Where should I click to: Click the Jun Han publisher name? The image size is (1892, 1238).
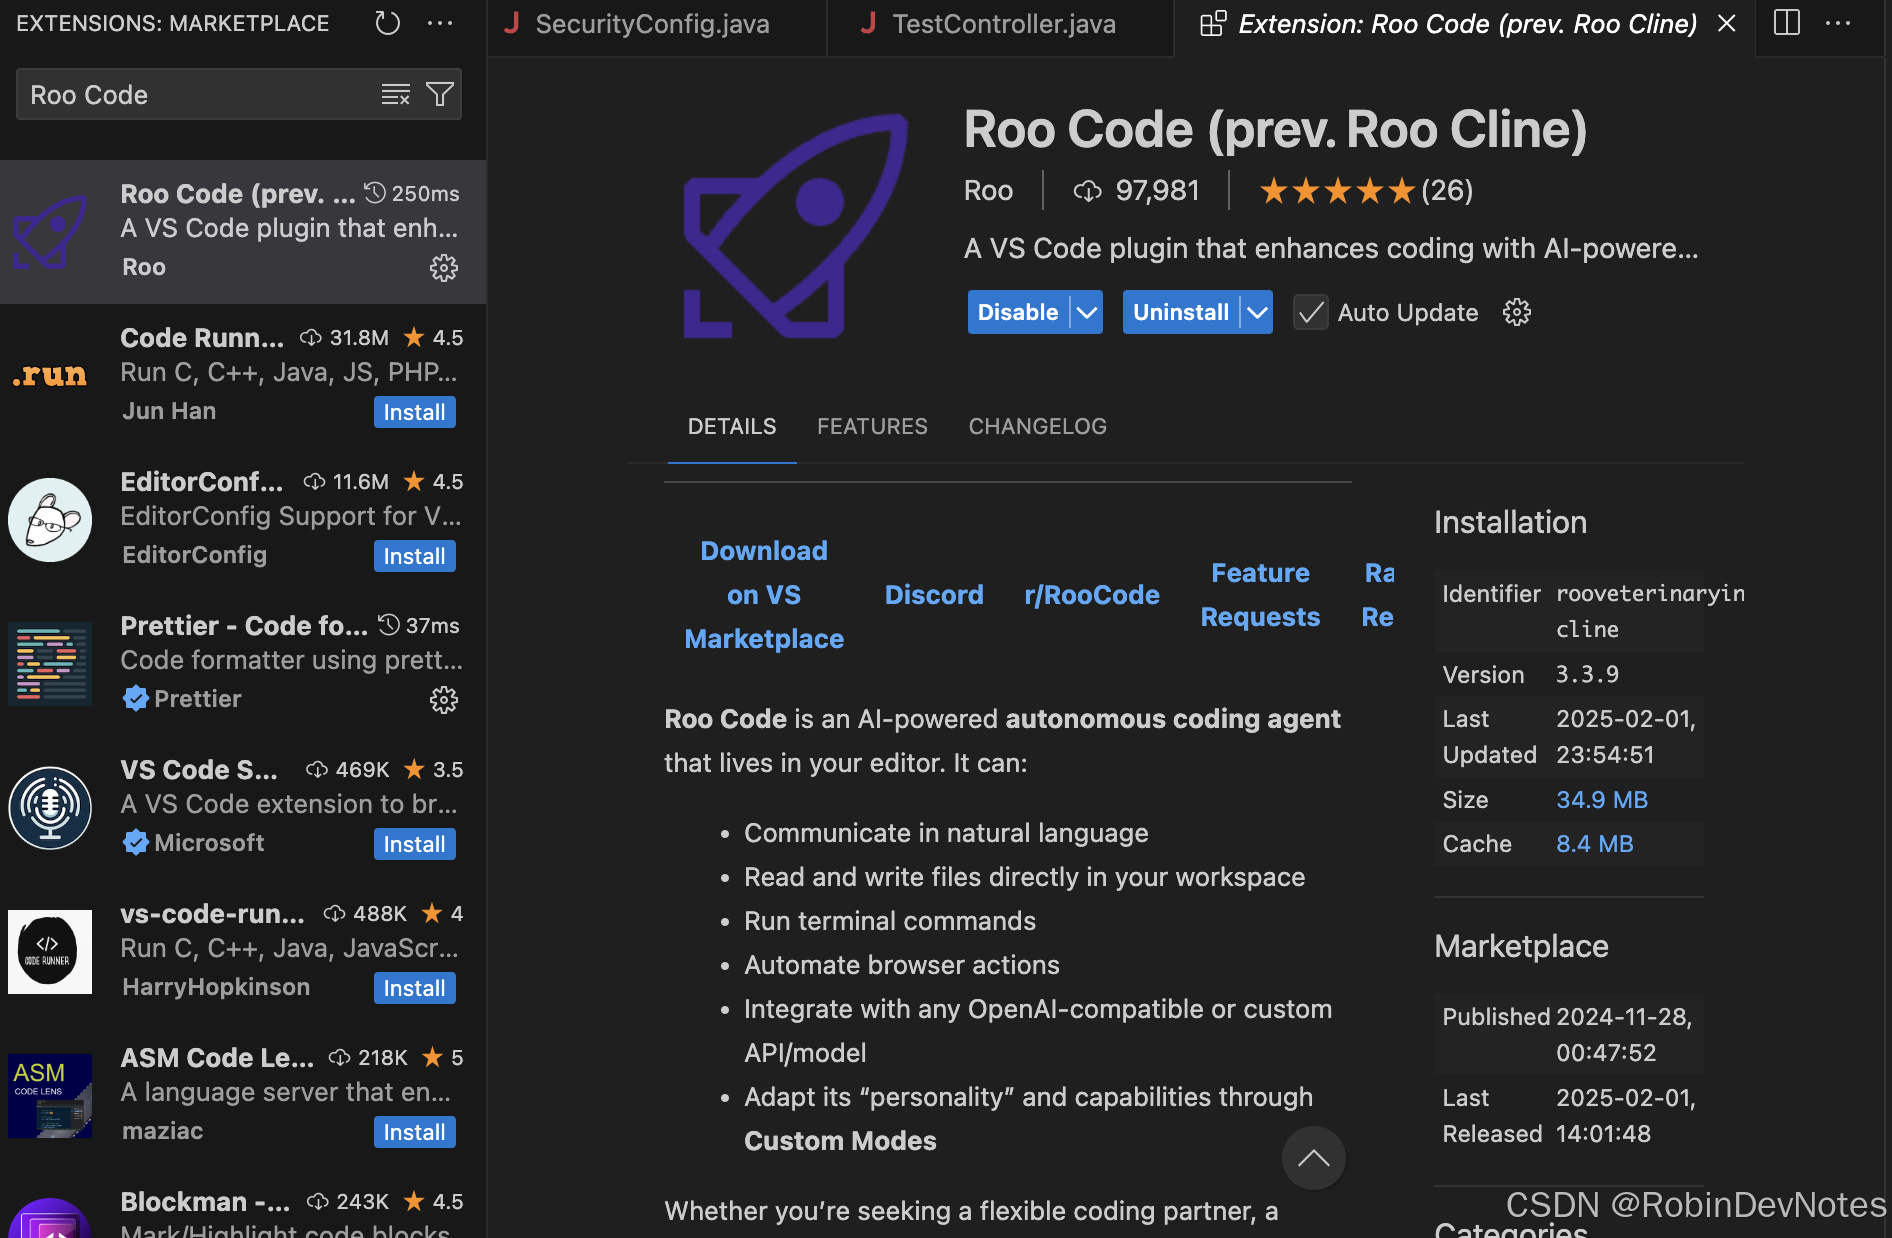tap(169, 411)
